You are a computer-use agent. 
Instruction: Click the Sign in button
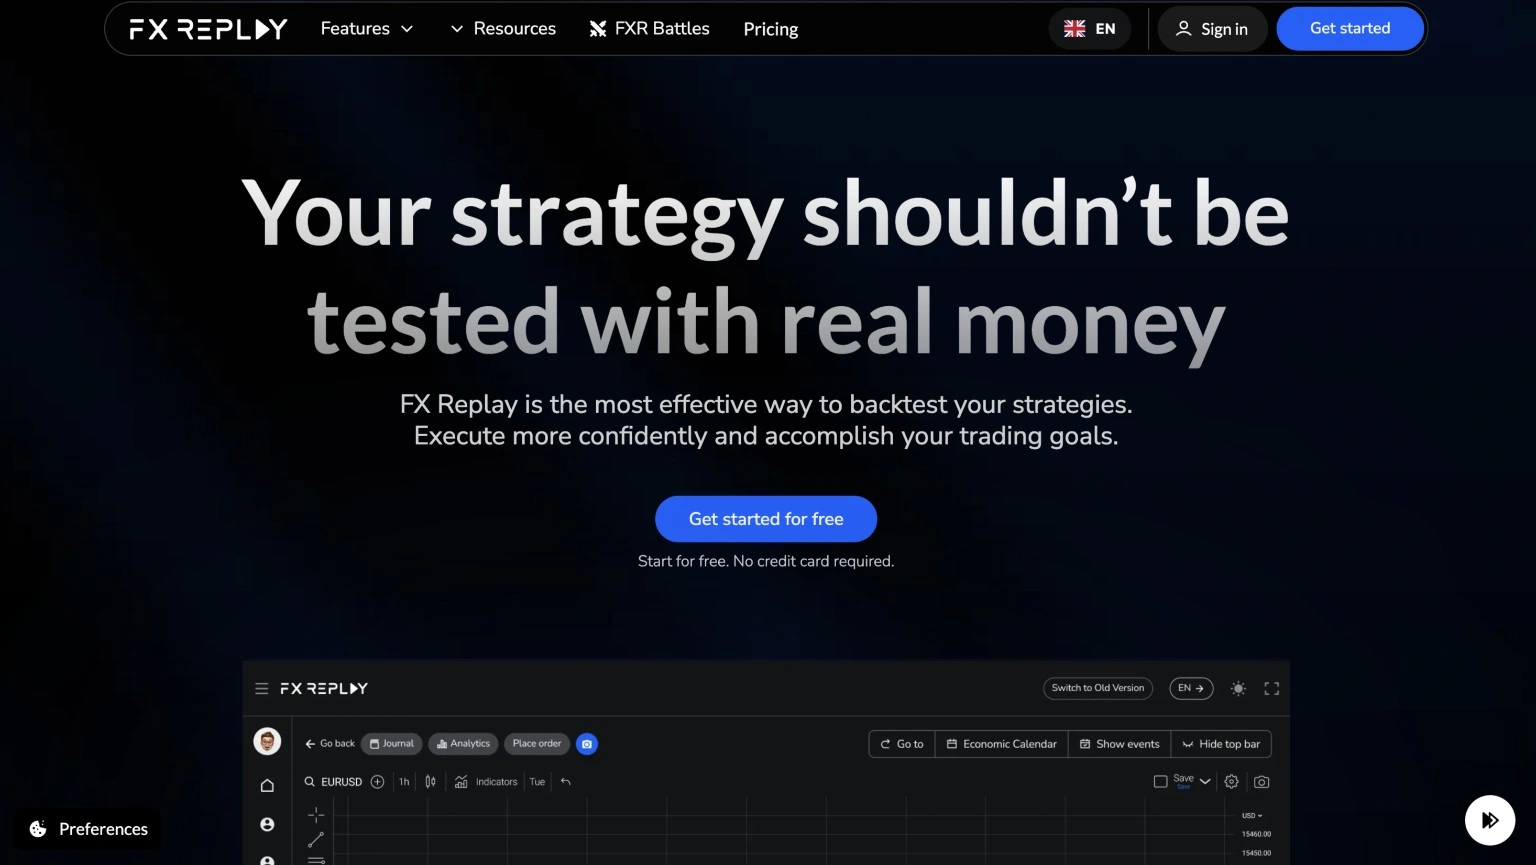point(1212,29)
